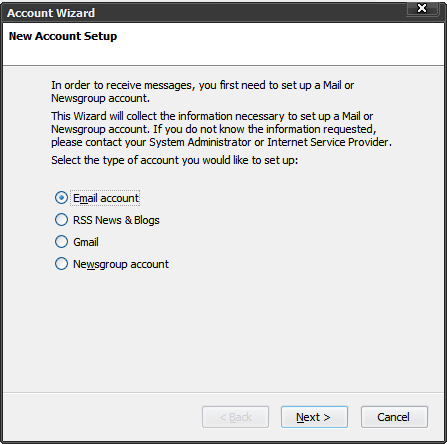Select the Newsgroup account radio circle

tap(61, 264)
